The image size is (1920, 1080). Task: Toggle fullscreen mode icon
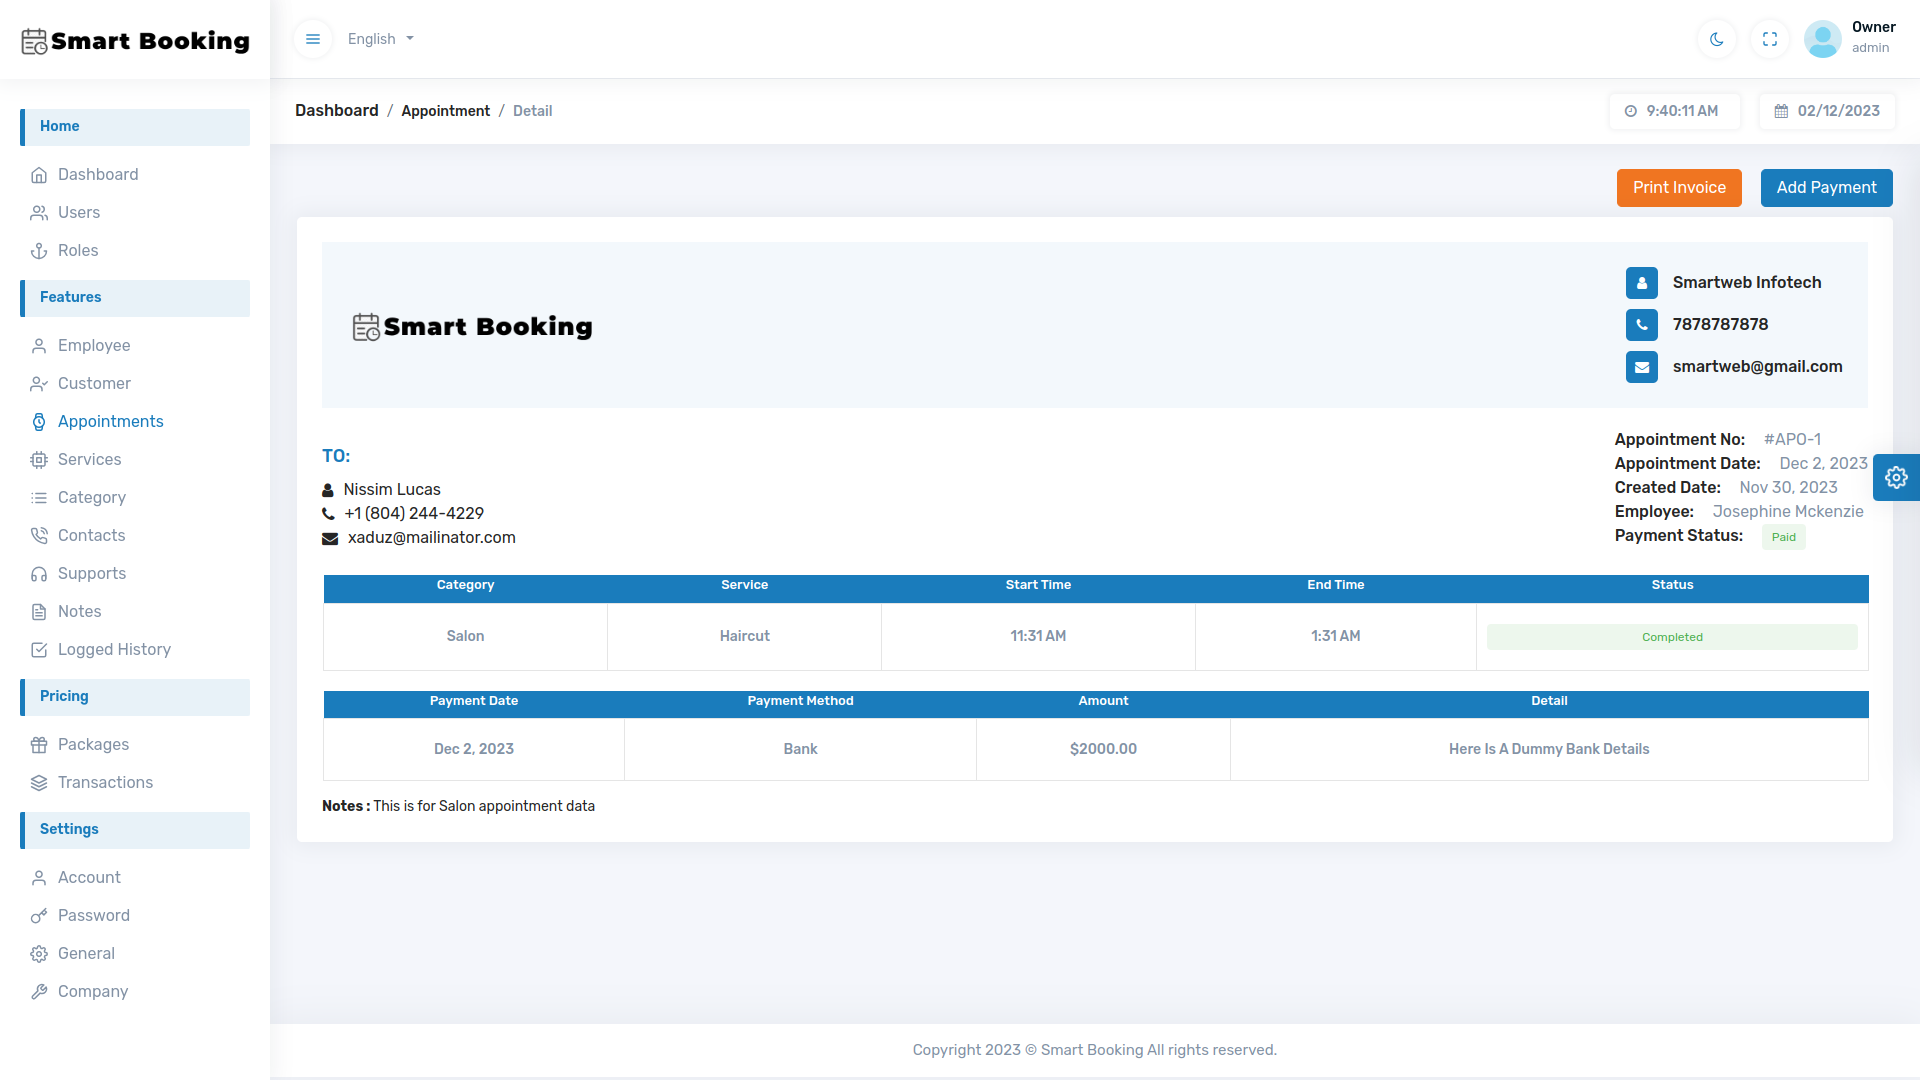(x=1770, y=39)
